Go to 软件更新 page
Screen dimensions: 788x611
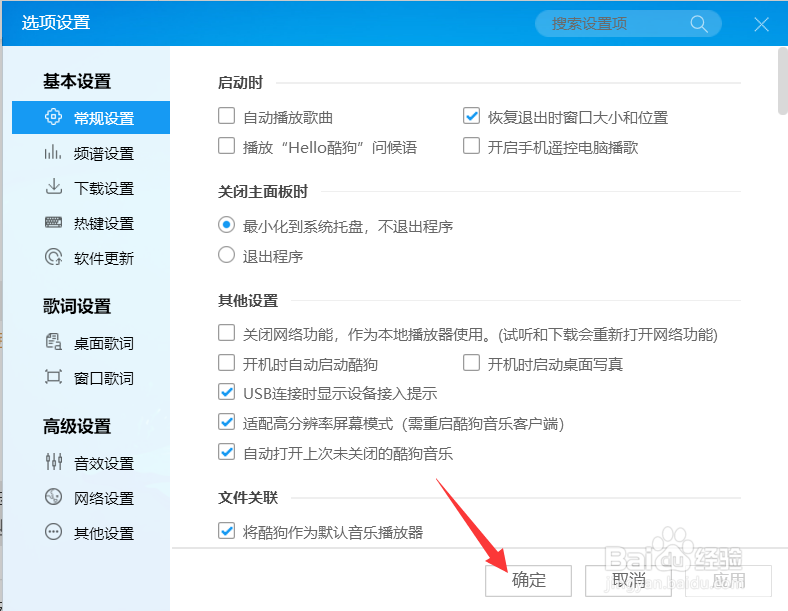(91, 258)
